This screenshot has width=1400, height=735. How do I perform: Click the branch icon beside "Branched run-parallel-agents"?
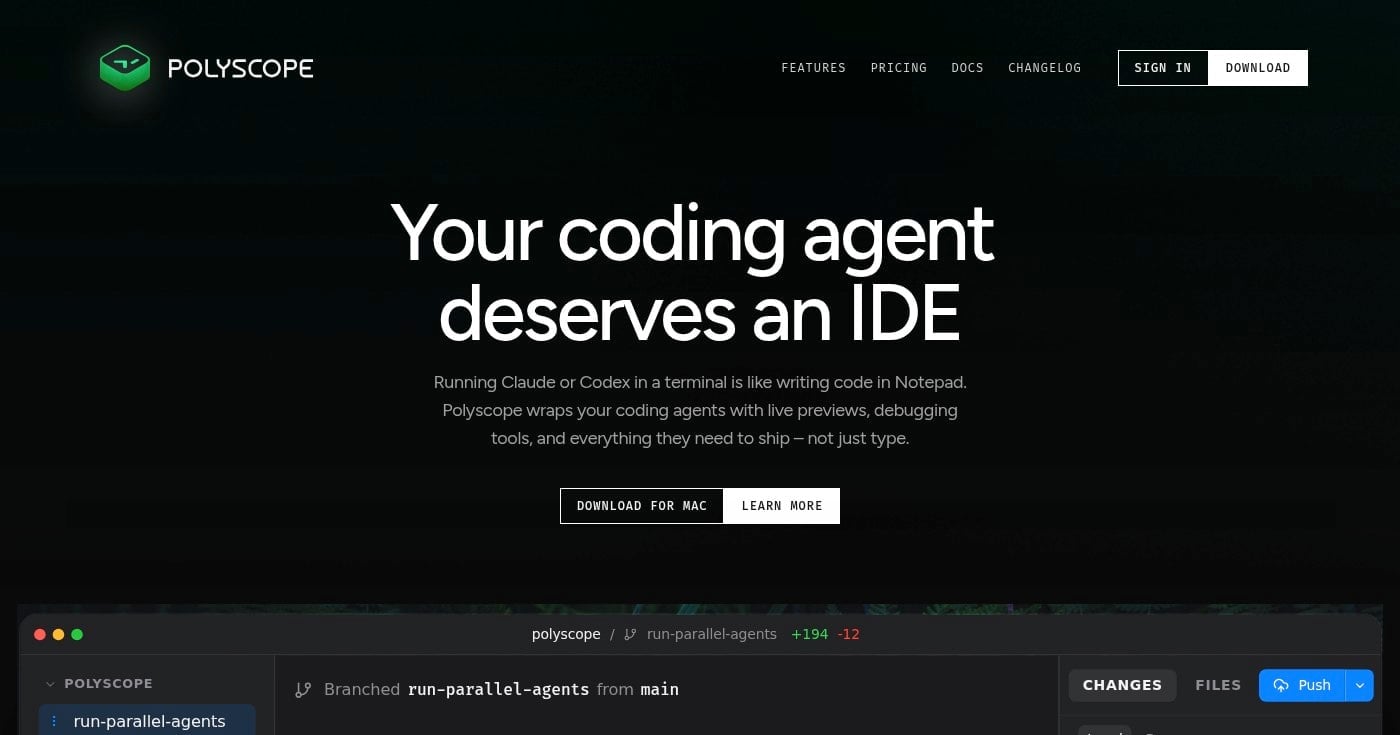point(303,689)
